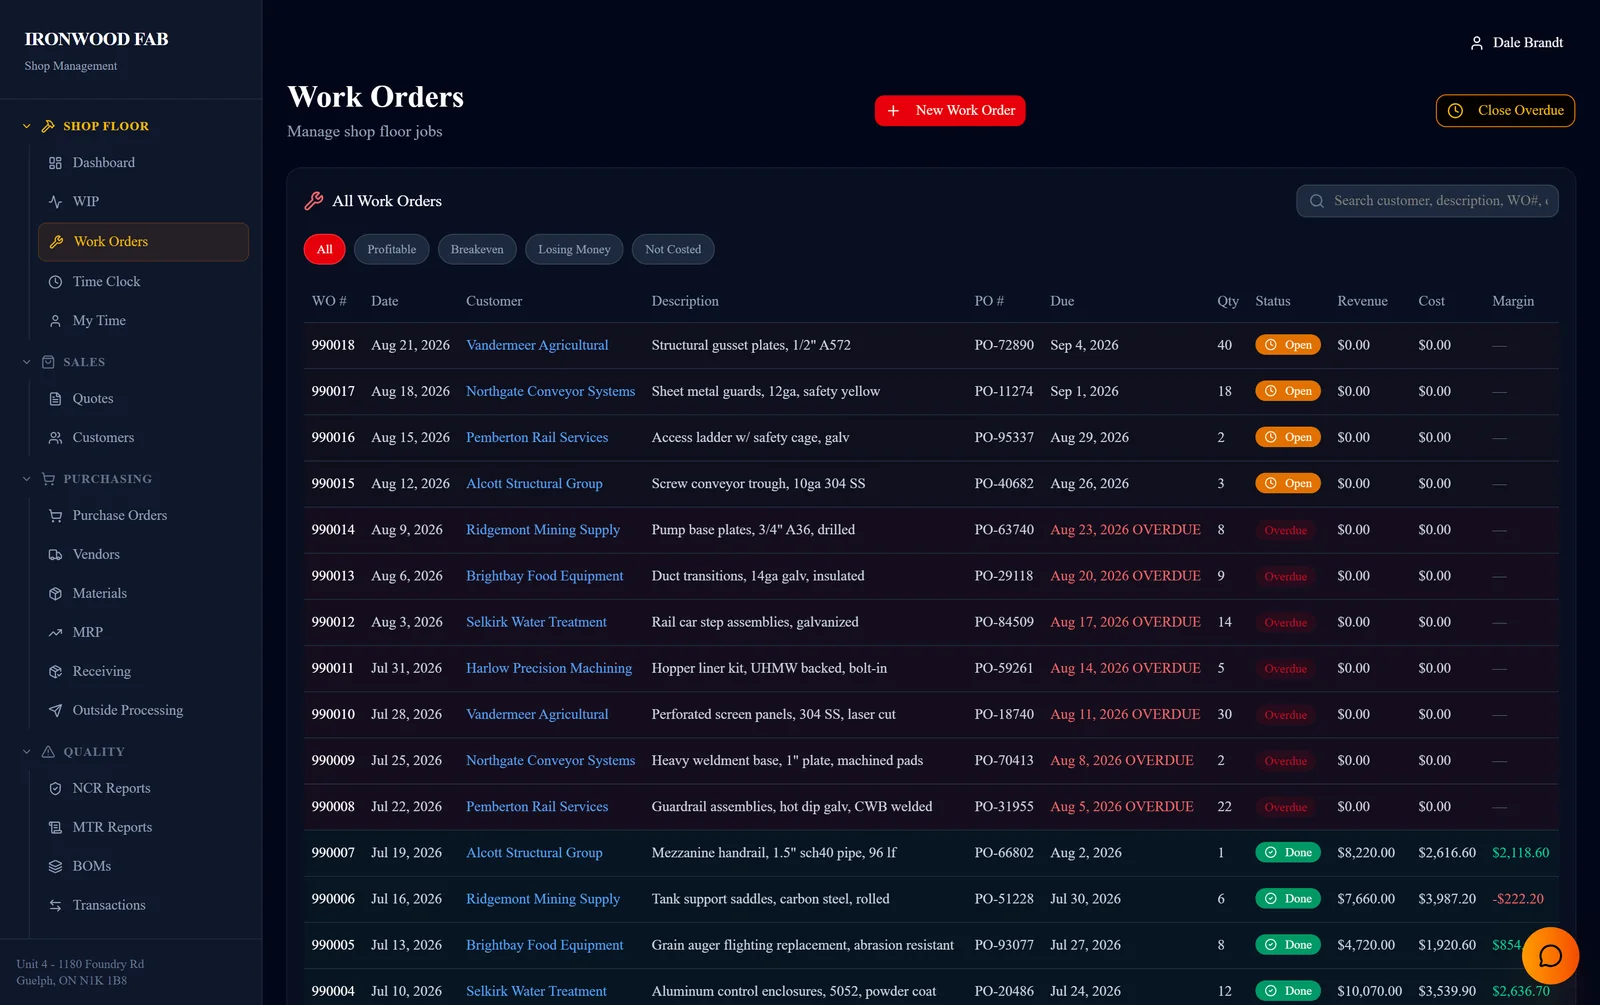Collapse the Shop Floor section

[x=27, y=127]
